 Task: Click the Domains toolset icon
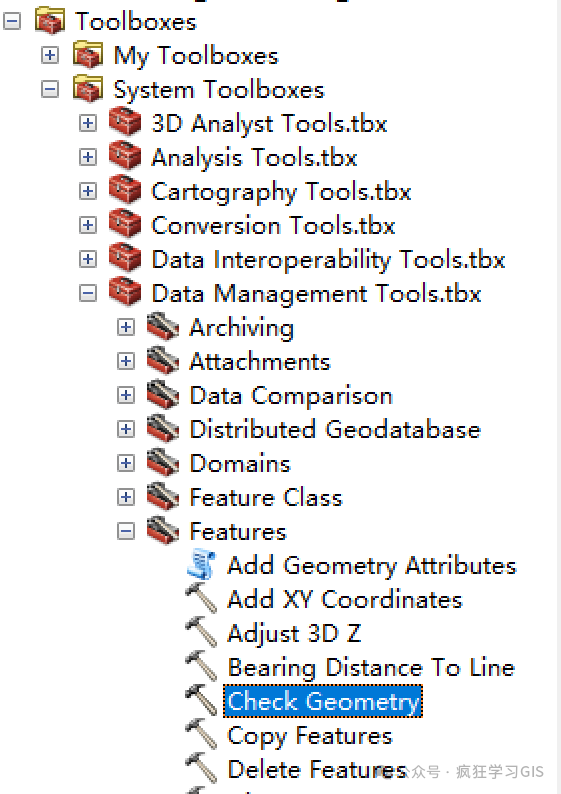[163, 462]
